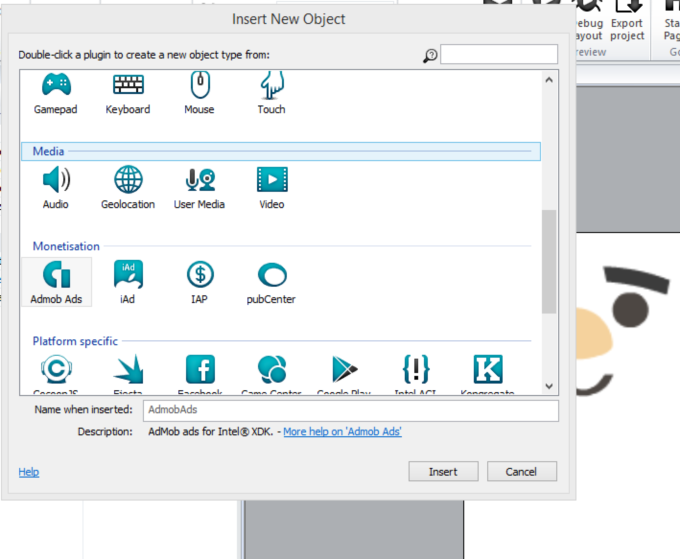Select the Audio plugin
This screenshot has width=680, height=559.
coord(56,179)
